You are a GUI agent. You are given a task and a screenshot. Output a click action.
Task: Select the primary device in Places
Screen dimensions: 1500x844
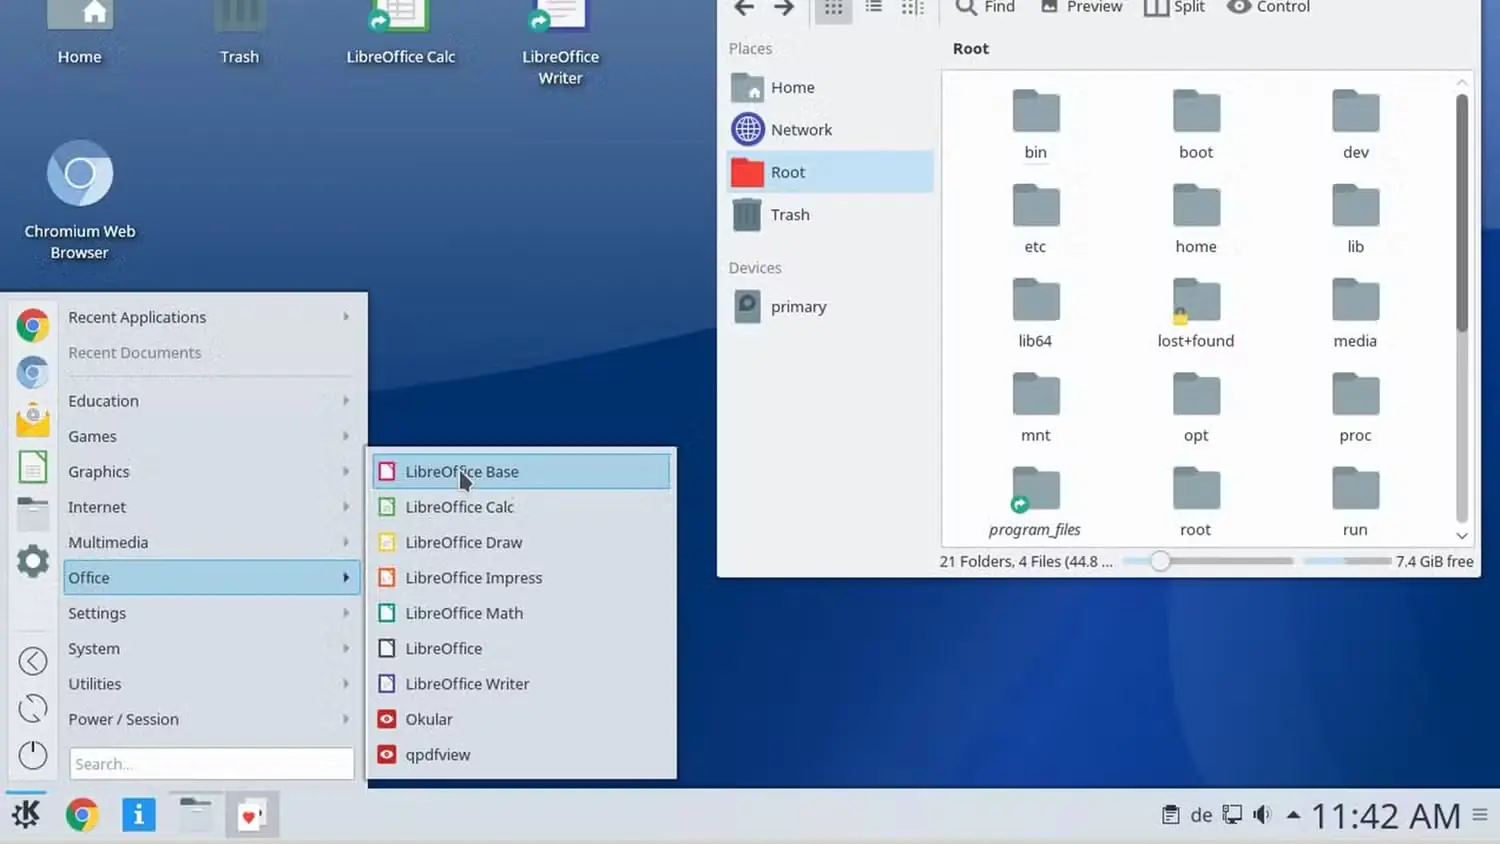point(830,306)
